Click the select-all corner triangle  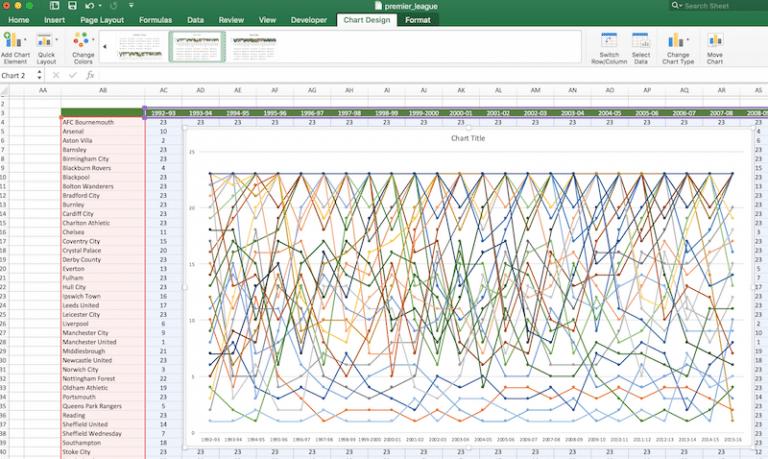pyautogui.click(x=5, y=90)
